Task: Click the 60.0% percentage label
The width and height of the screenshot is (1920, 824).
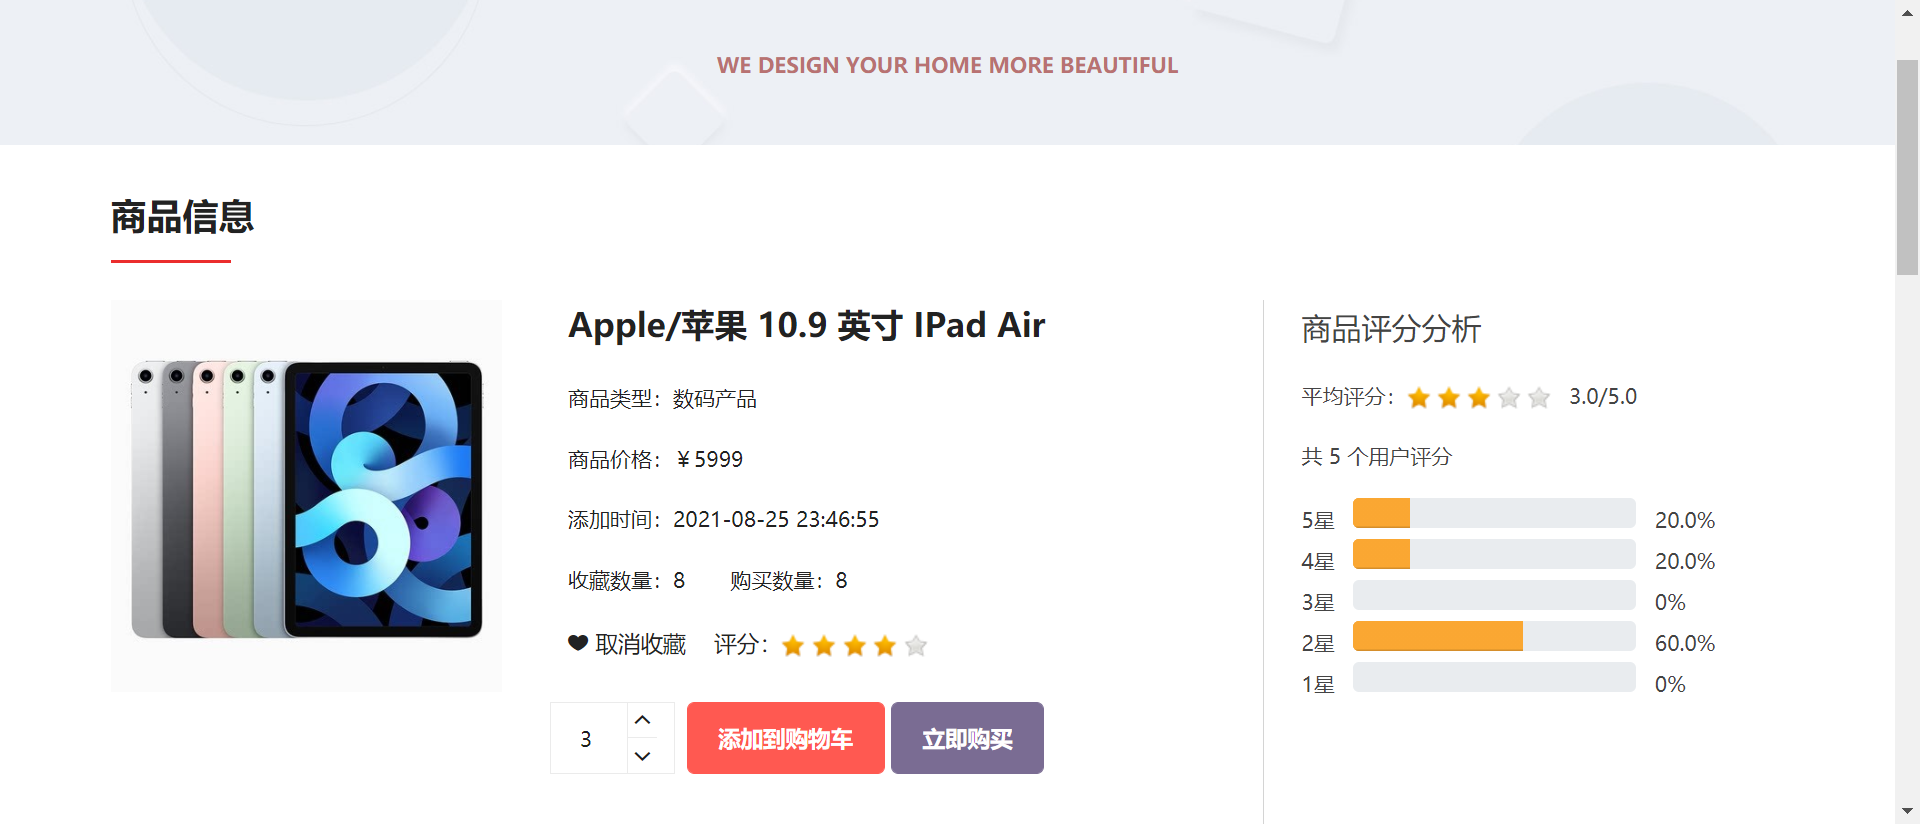Action: coord(1685,643)
